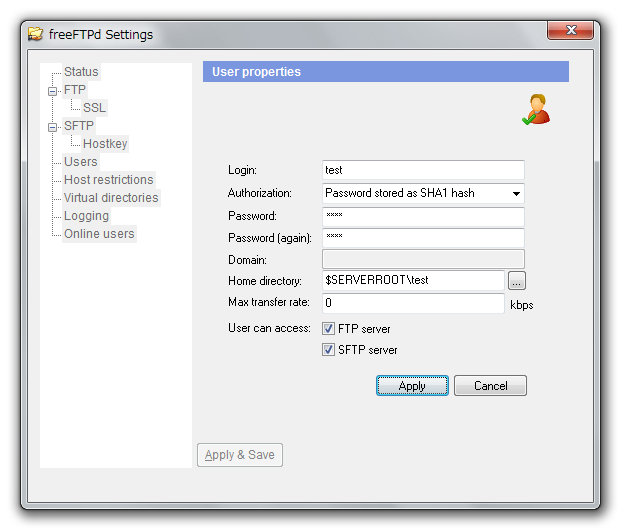
Task: Click the Apply & Save button
Action: point(240,455)
